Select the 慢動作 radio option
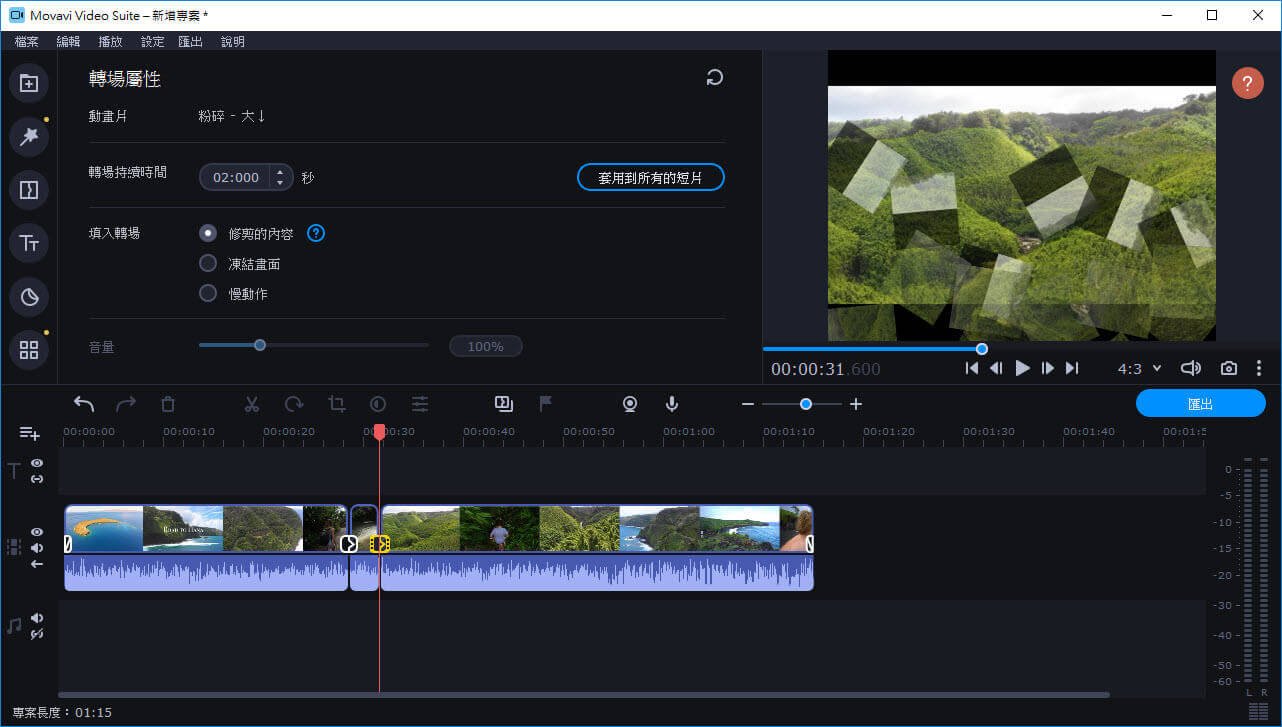This screenshot has width=1282, height=727. (208, 293)
